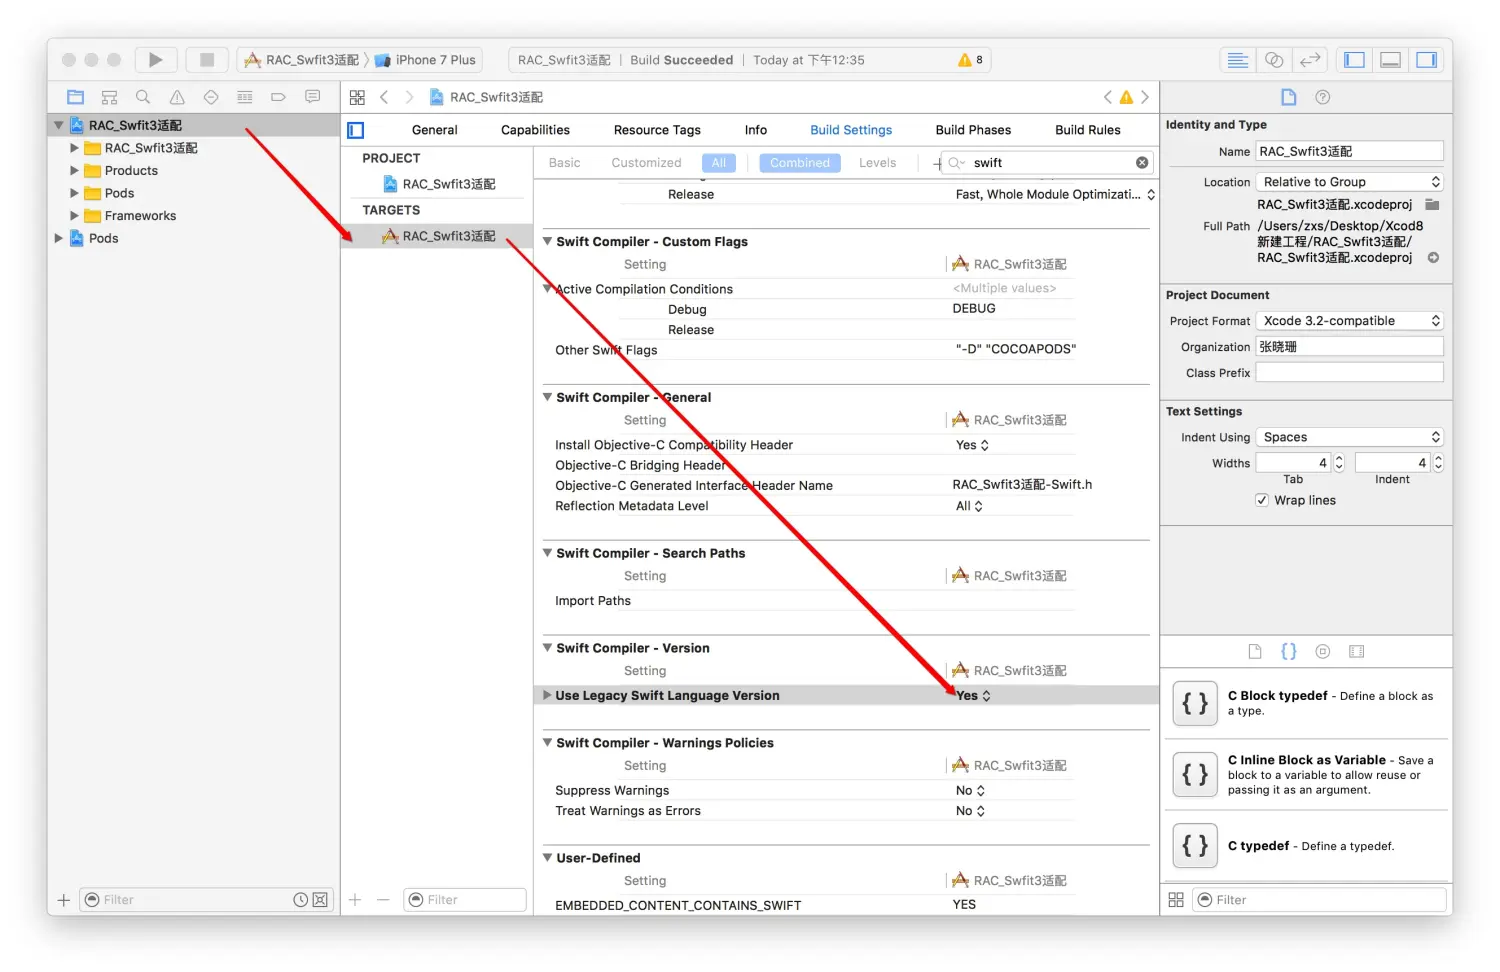This screenshot has height=972, width=1500.
Task: Clear the swift search field
Action: (1142, 162)
